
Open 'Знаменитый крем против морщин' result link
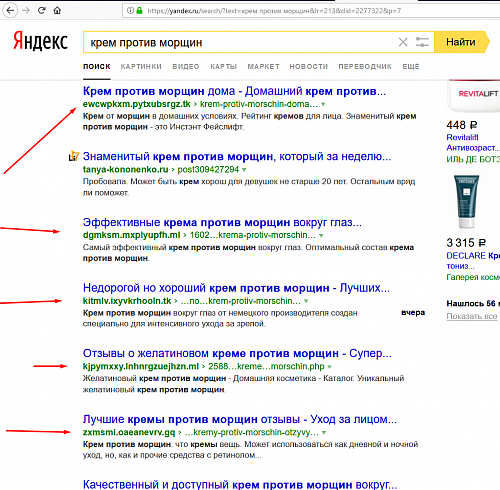pos(237,156)
